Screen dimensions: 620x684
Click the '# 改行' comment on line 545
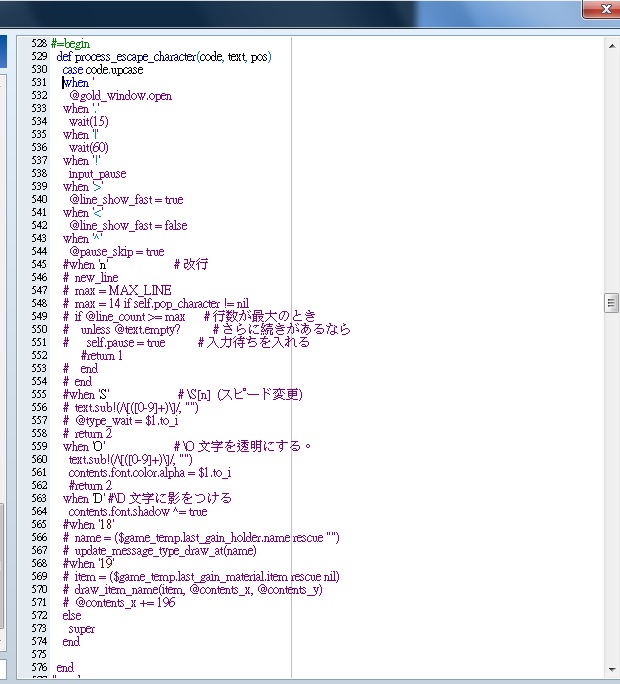click(x=191, y=264)
